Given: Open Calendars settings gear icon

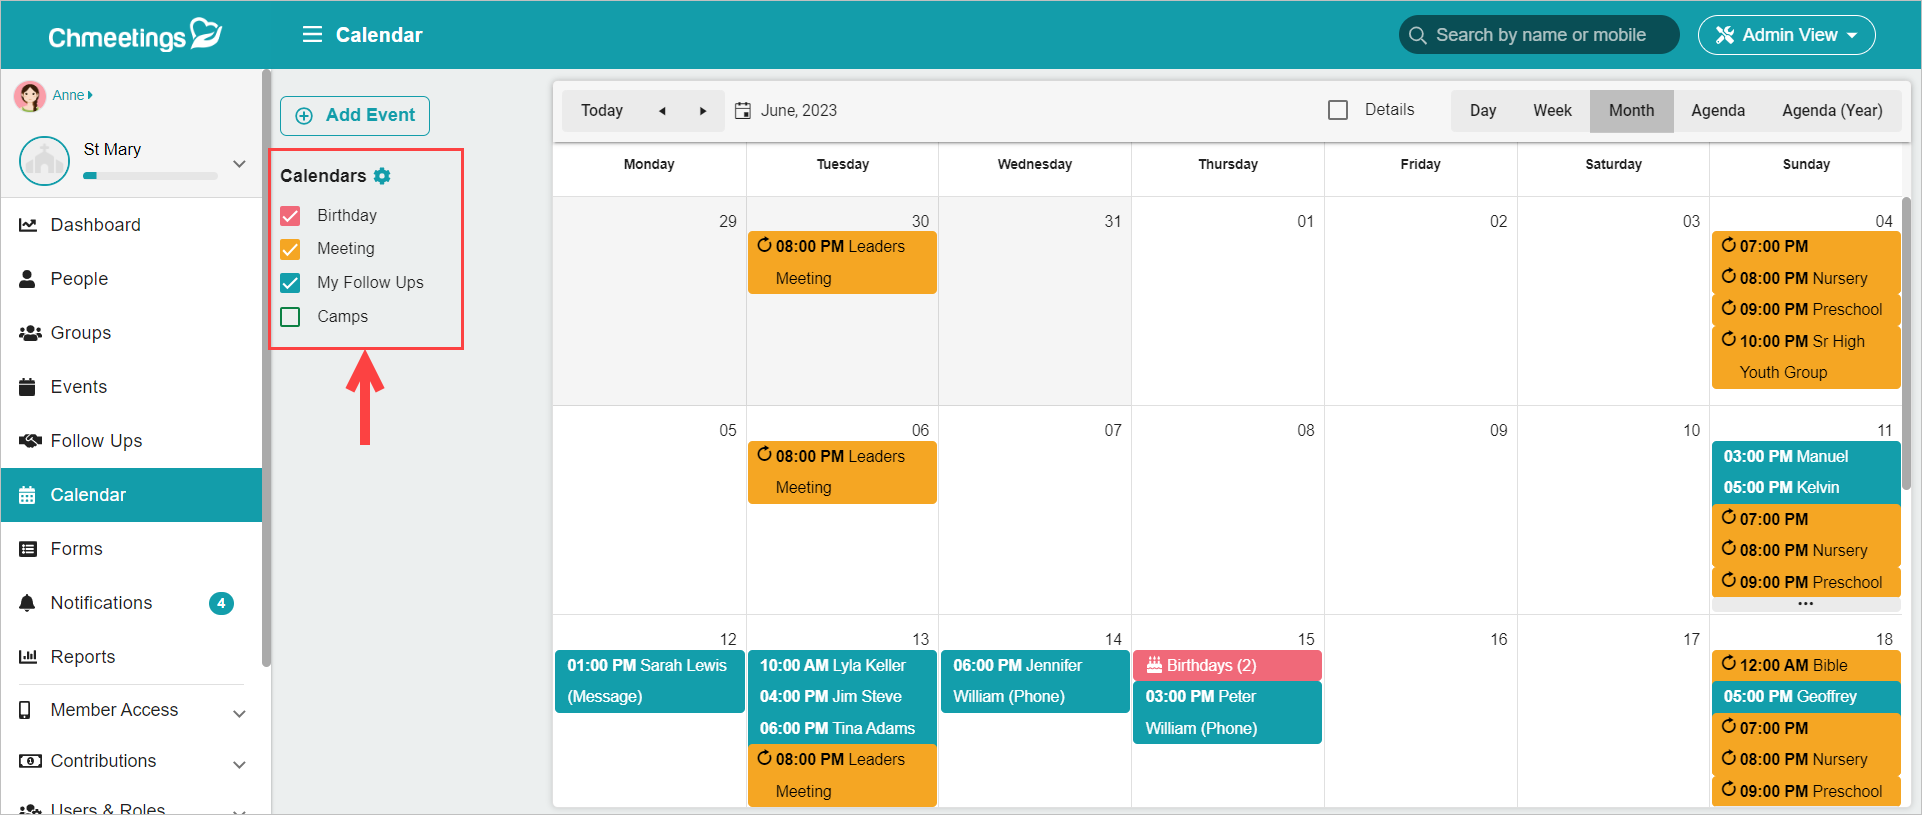Looking at the screenshot, I should [382, 176].
